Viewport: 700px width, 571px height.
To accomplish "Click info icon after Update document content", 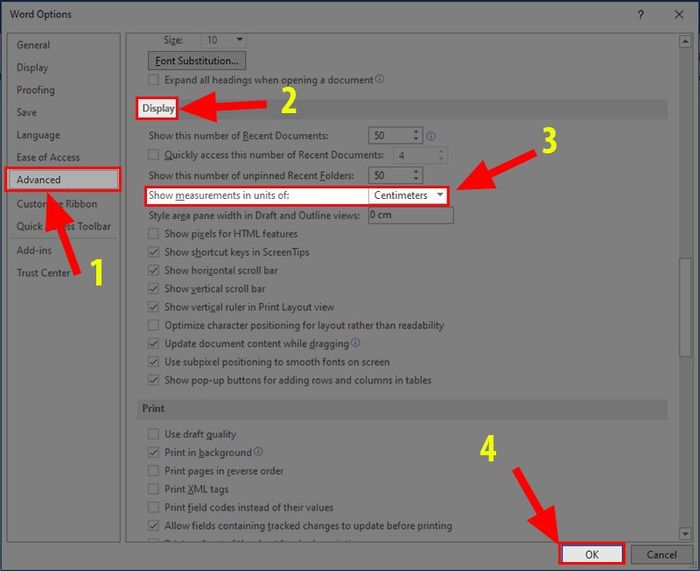I will pos(355,343).
